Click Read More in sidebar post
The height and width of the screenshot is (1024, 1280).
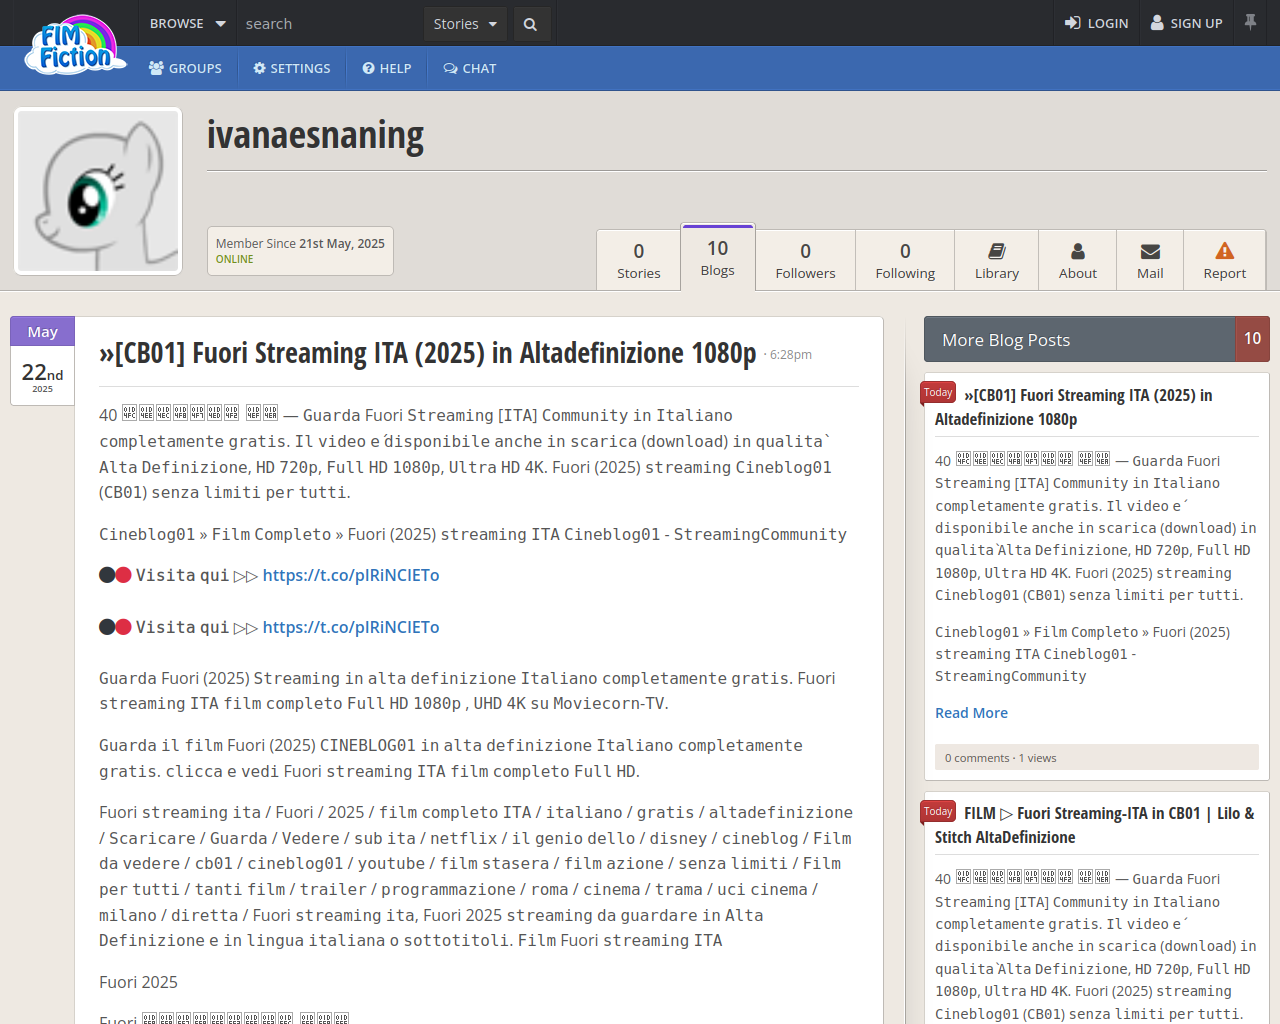tap(971, 713)
